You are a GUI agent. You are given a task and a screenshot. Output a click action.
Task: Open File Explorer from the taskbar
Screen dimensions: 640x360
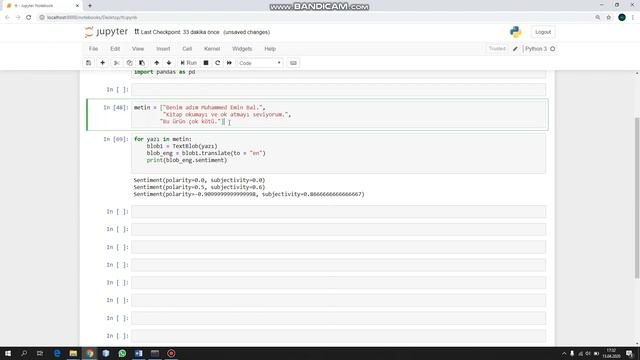pyautogui.click(x=73, y=353)
